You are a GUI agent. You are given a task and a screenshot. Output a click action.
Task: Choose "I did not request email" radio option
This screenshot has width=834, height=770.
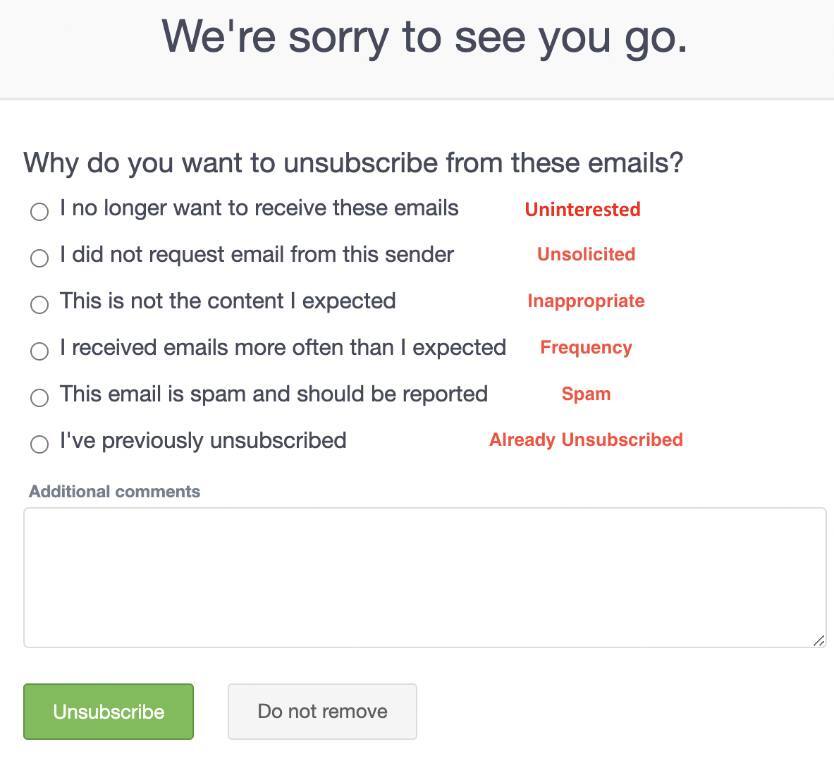click(39, 258)
